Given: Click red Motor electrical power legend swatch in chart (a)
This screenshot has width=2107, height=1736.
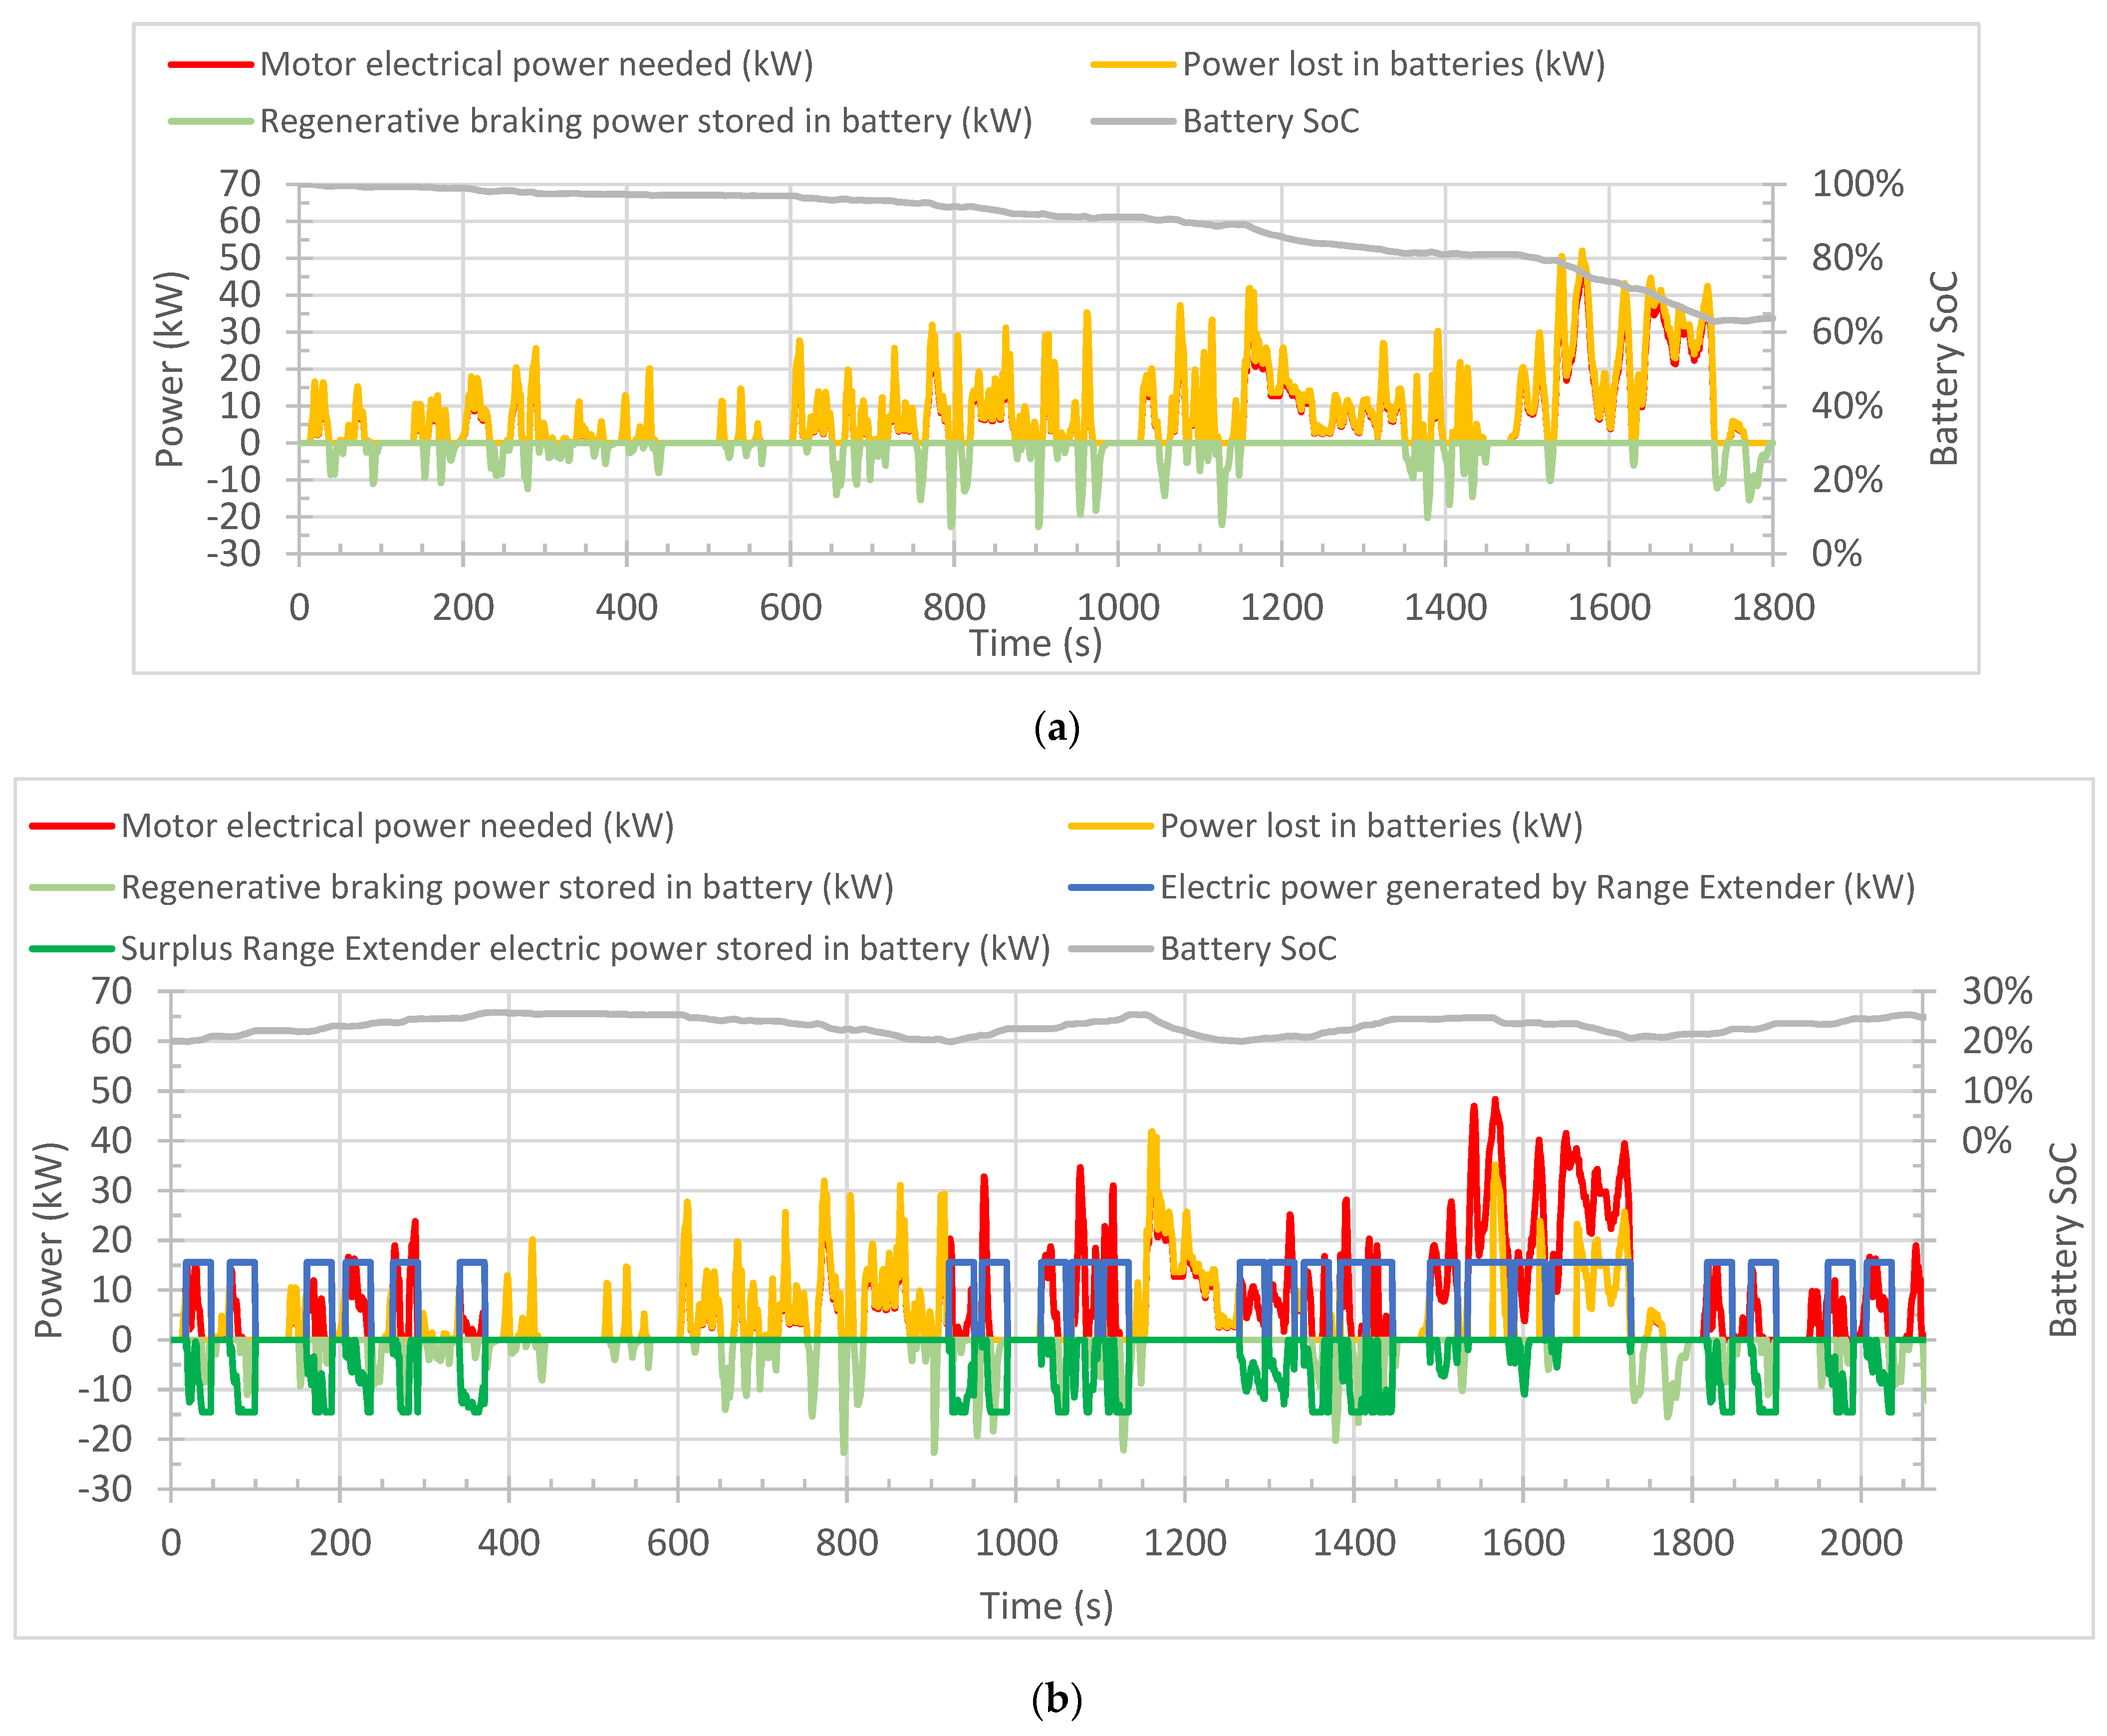Looking at the screenshot, I should pyautogui.click(x=210, y=65).
